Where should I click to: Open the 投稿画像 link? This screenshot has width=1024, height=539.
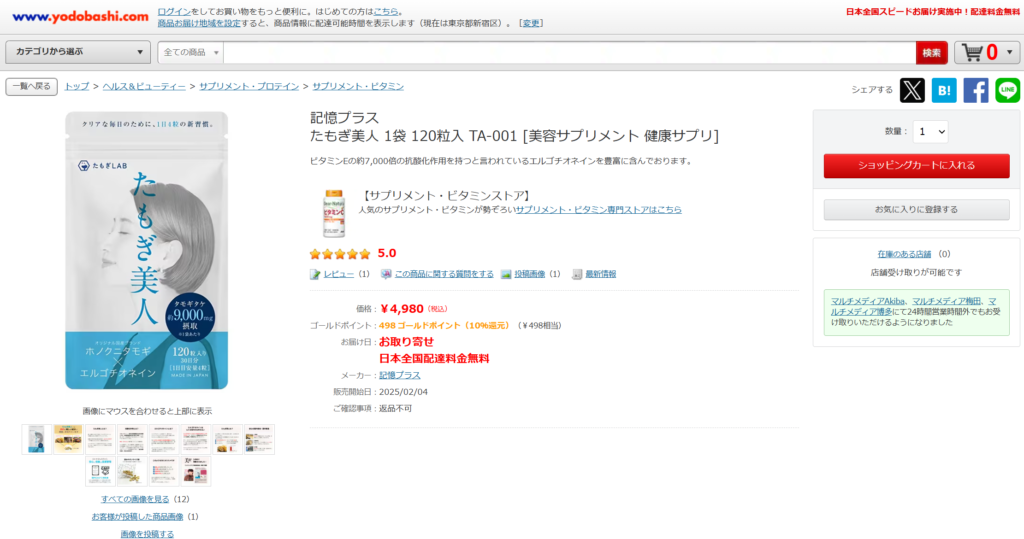(x=530, y=274)
